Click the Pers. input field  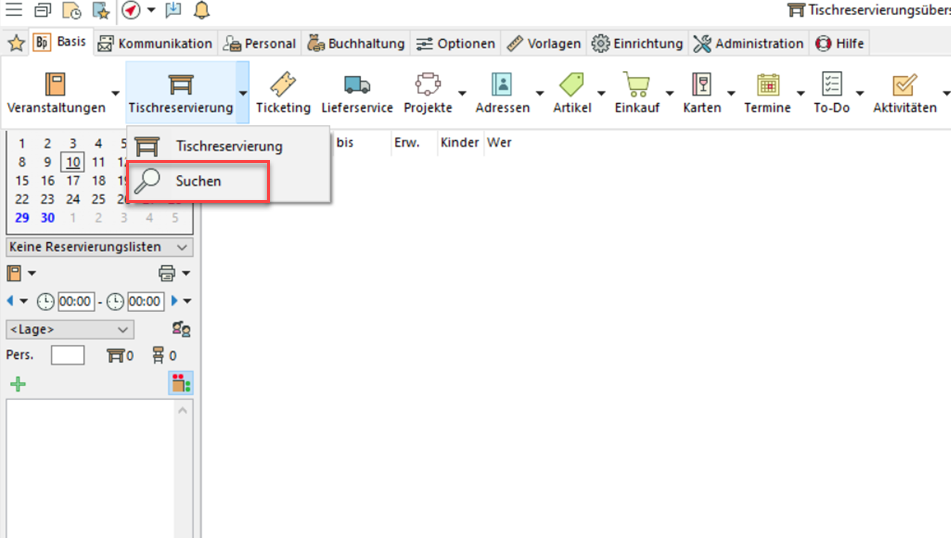point(68,355)
